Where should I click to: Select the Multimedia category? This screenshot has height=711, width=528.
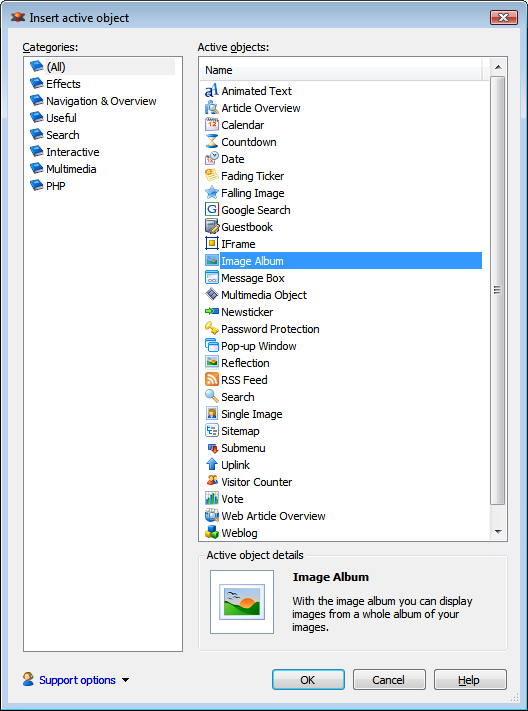tap(71, 169)
